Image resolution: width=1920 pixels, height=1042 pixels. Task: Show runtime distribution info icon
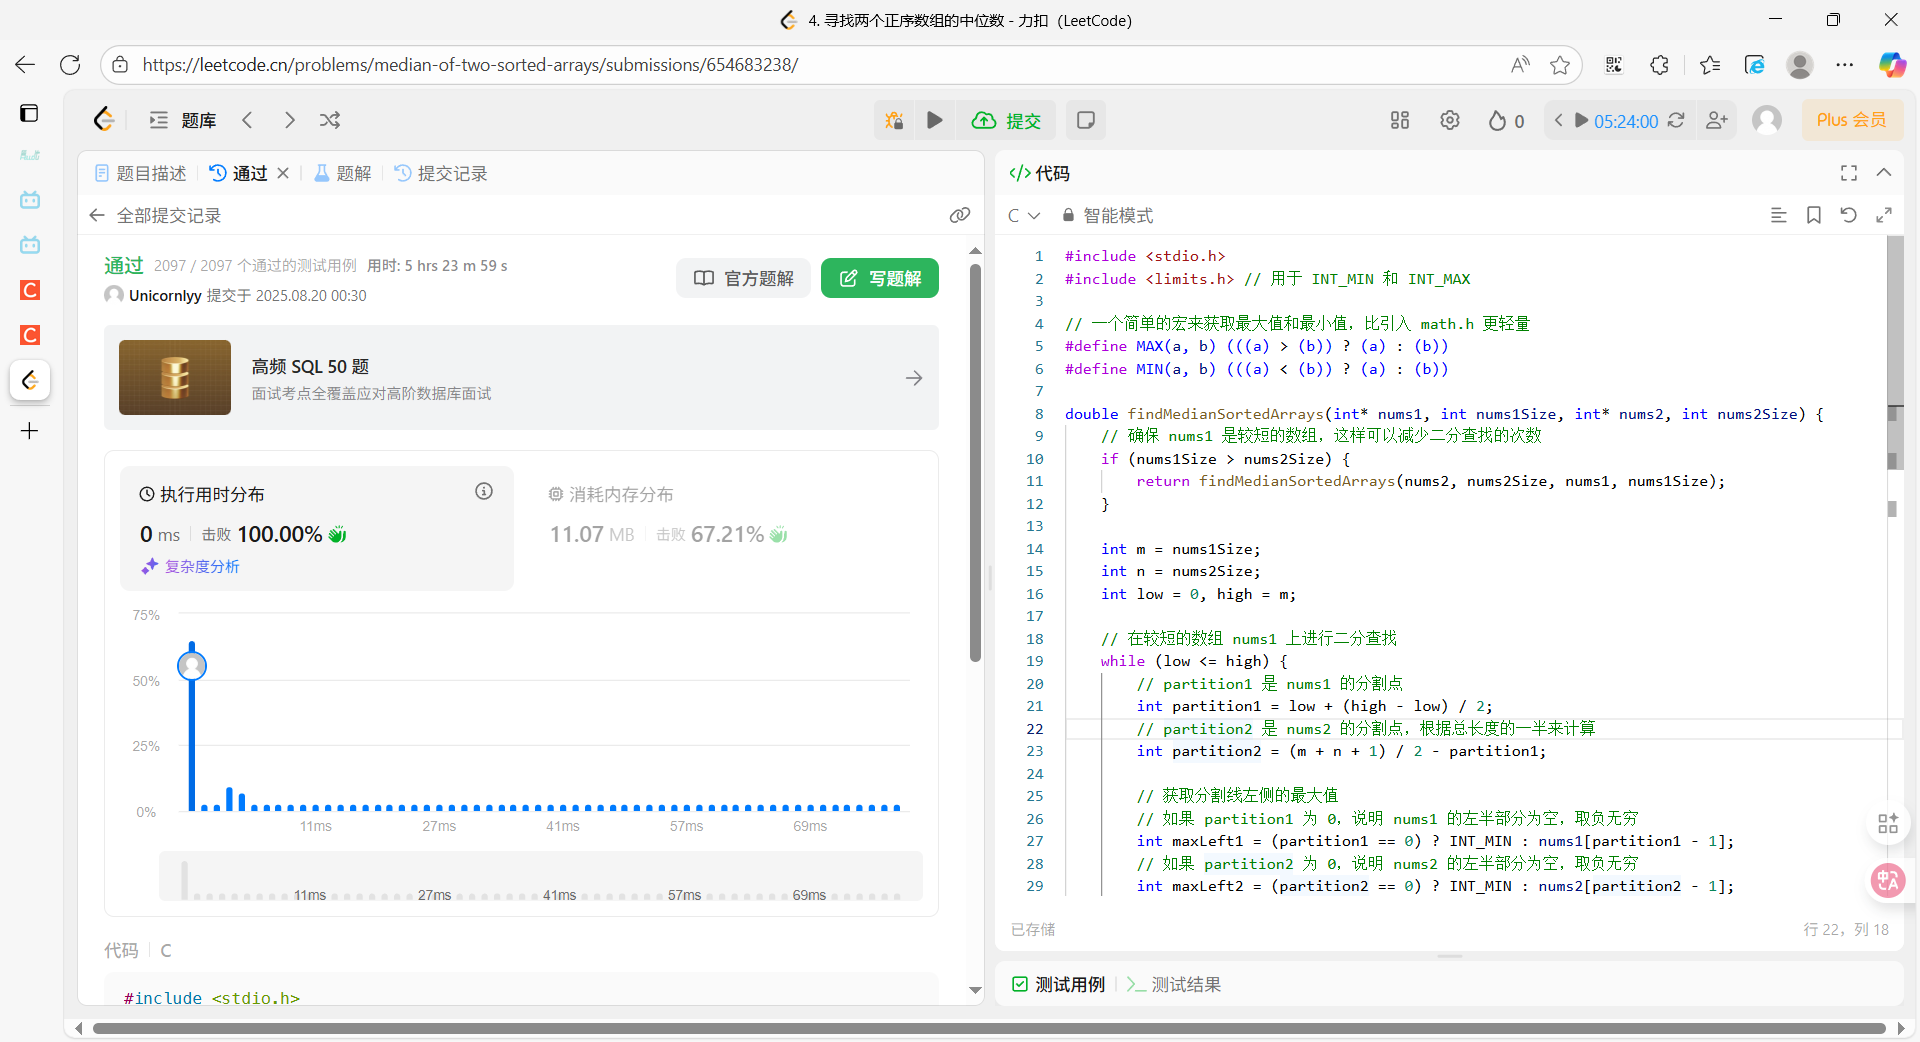click(x=484, y=491)
